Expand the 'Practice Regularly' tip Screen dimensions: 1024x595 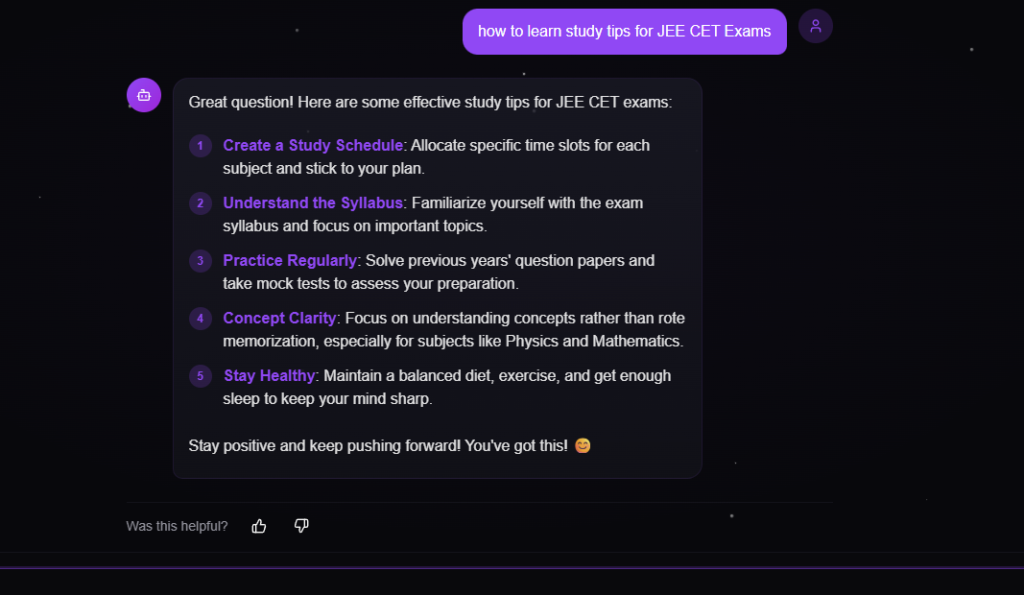coord(289,260)
